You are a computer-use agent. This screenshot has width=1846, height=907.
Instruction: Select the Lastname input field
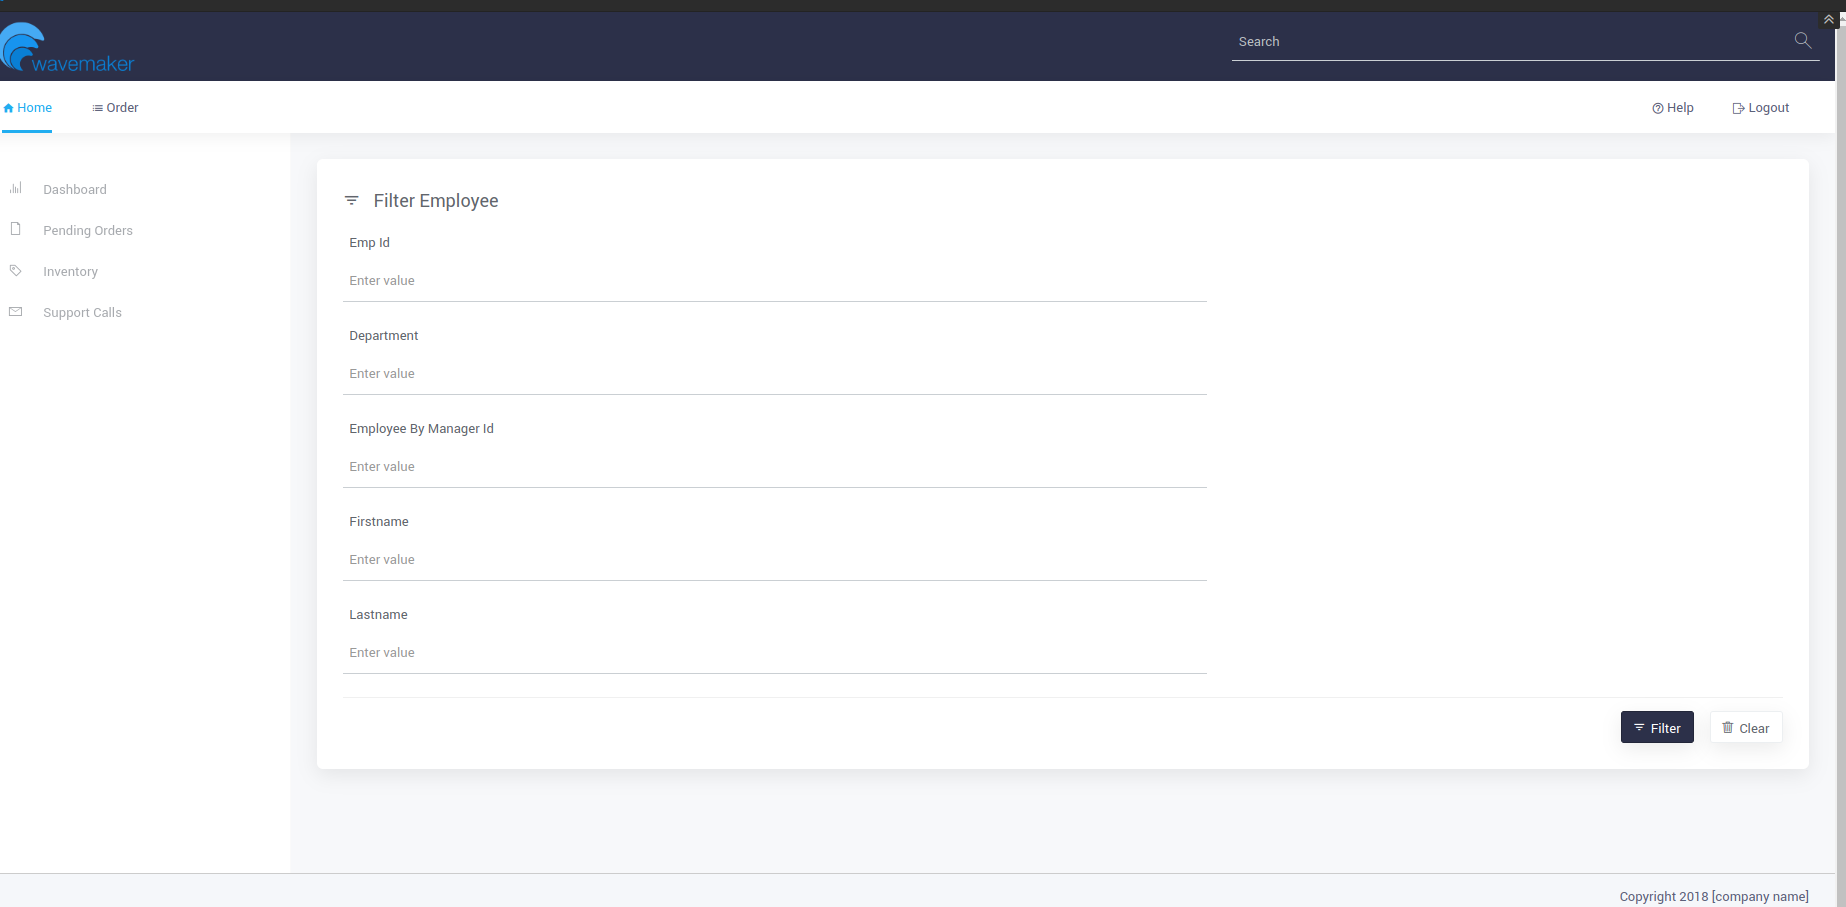click(775, 653)
